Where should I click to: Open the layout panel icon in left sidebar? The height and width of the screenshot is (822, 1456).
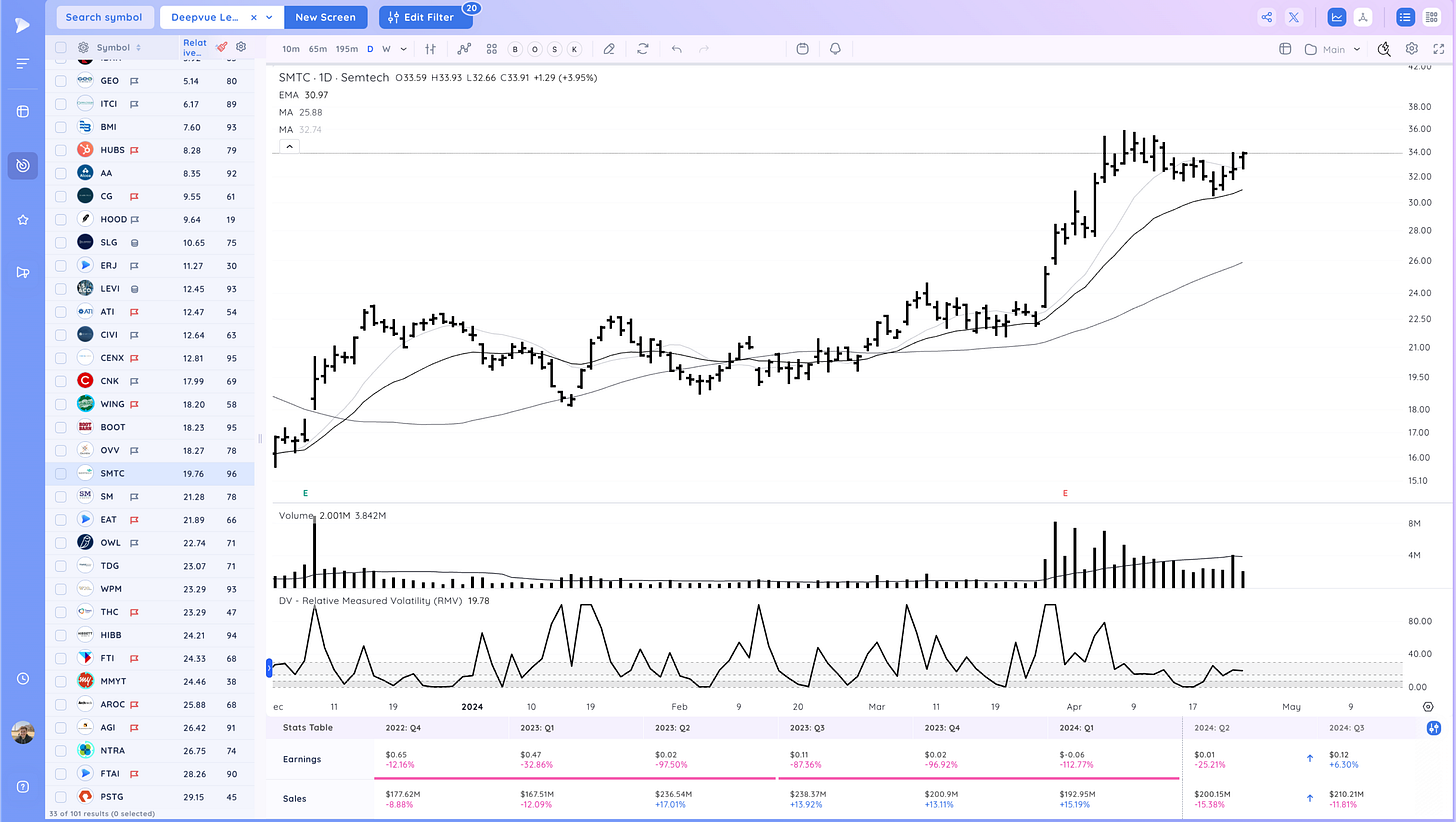coord(22,111)
